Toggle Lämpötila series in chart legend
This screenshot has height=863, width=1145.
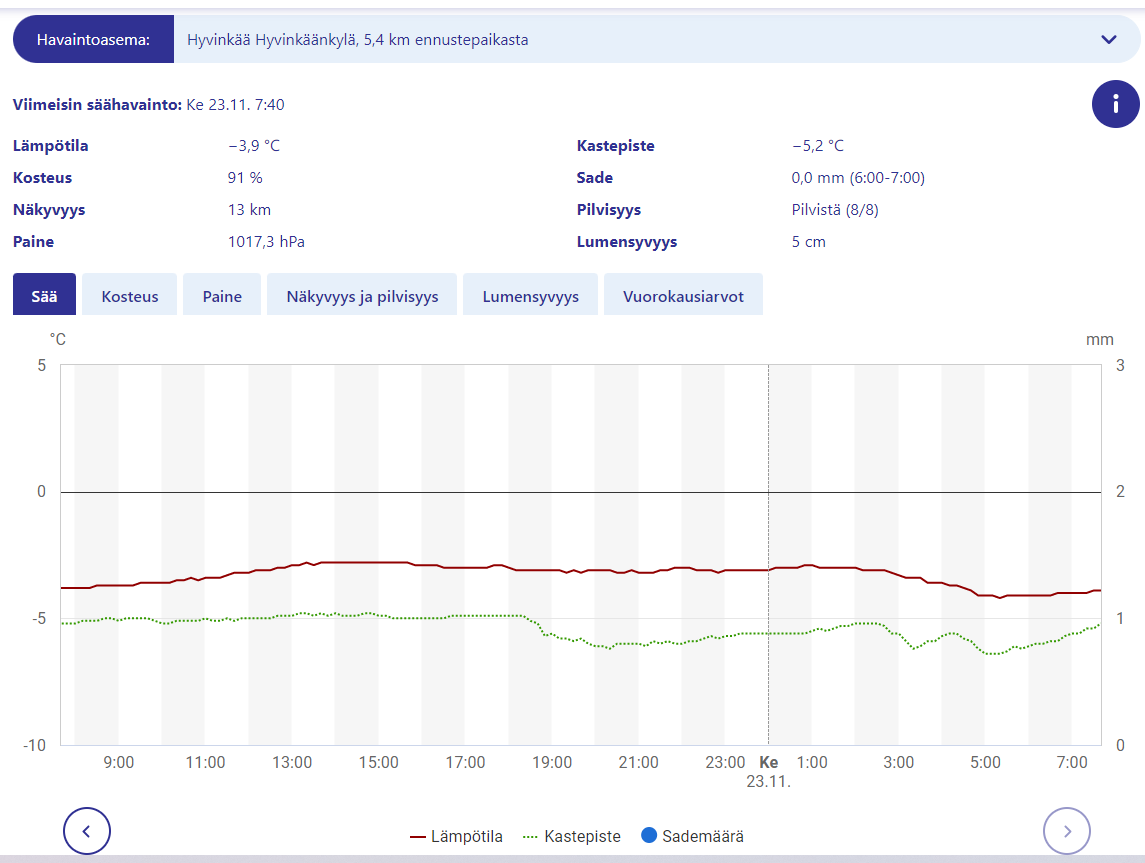[467, 836]
